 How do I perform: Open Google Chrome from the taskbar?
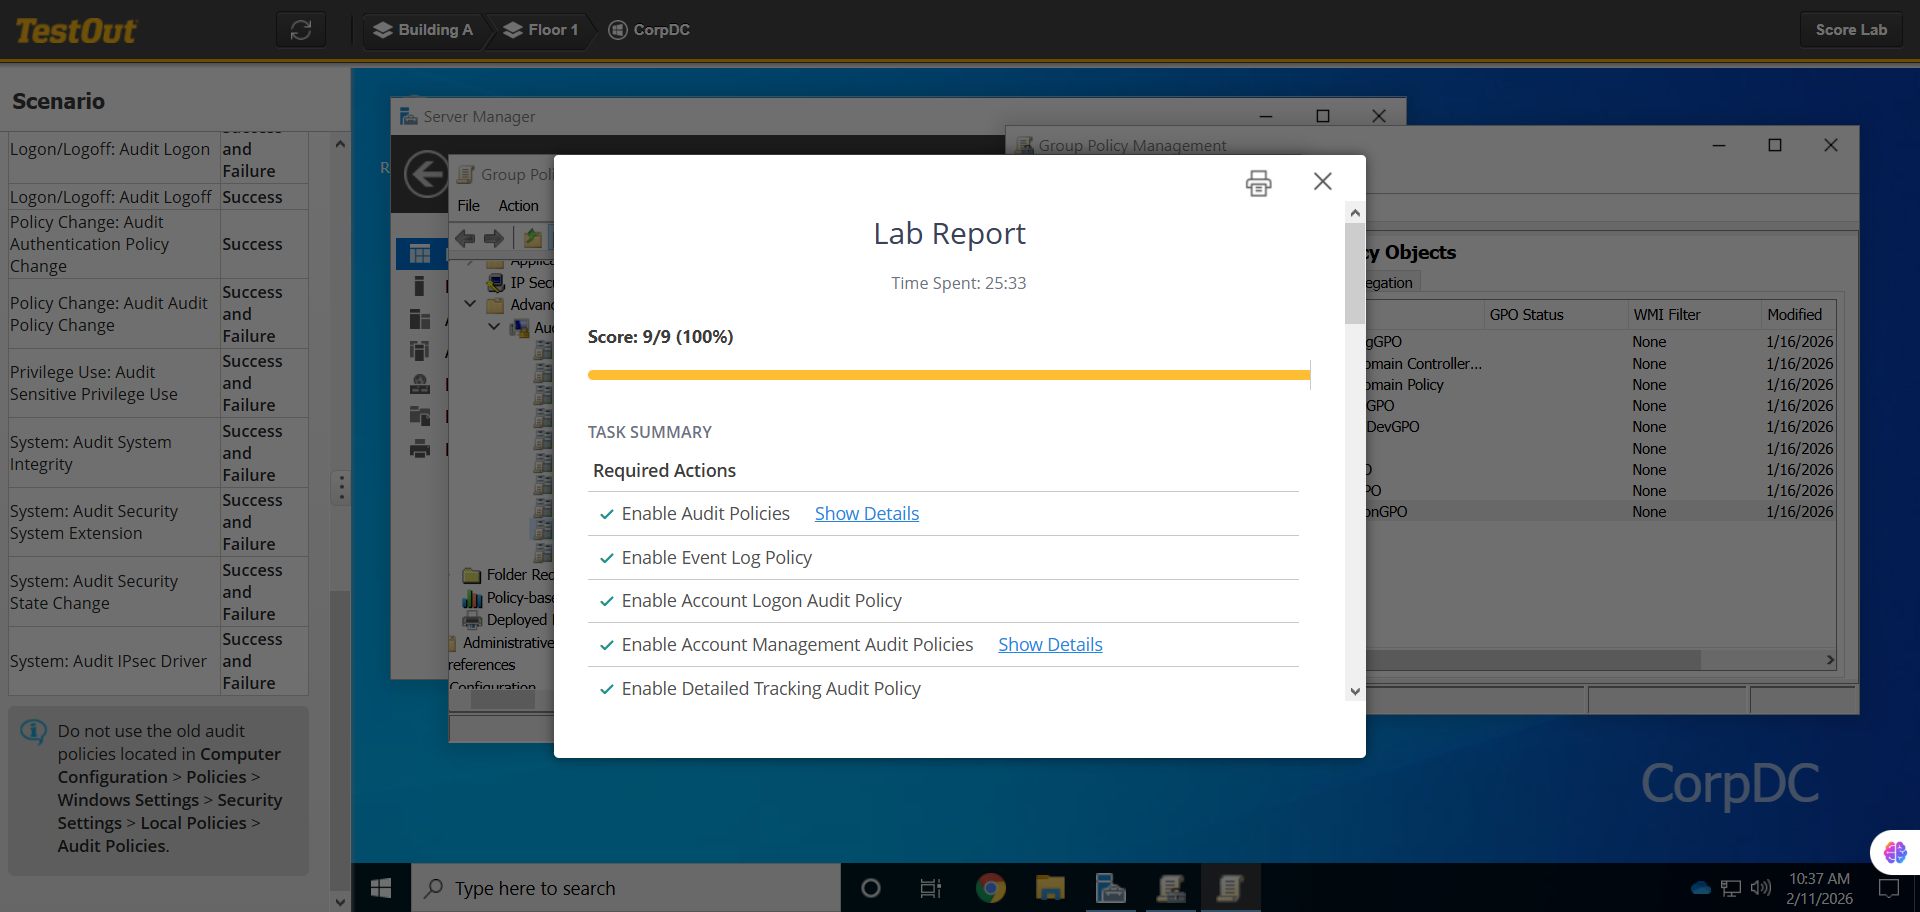coord(990,888)
